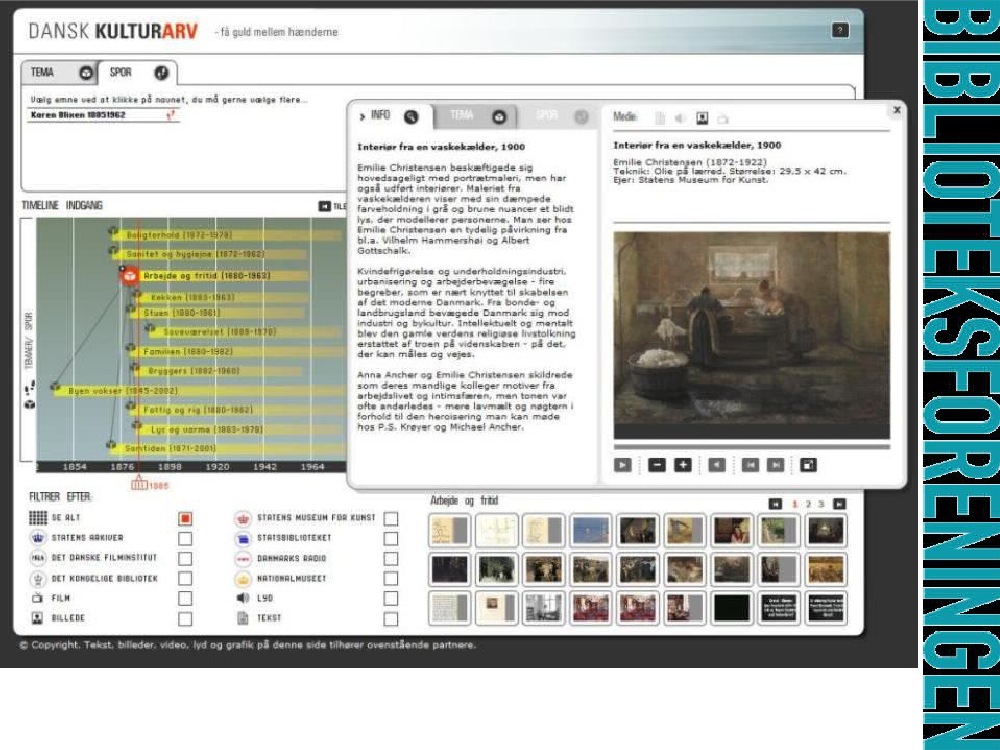Viewport: 1000px width, 750px height.
Task: Select the Samtiden theme bar
Action: pyautogui.click(x=226, y=448)
